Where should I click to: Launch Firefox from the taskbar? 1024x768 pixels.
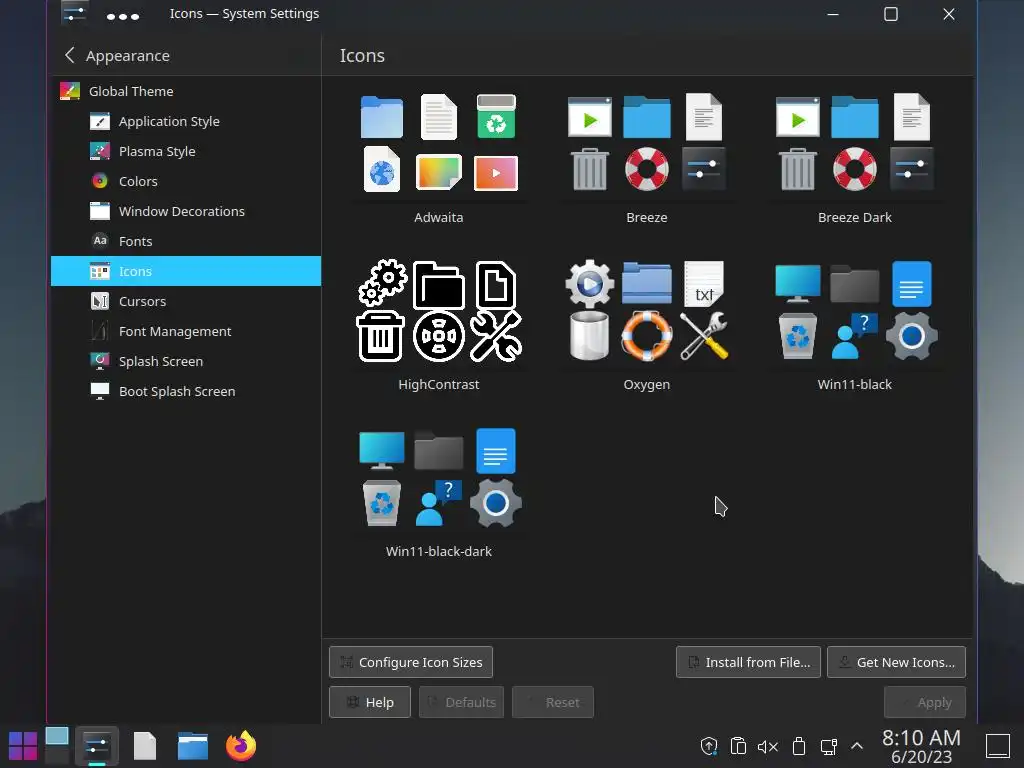241,746
